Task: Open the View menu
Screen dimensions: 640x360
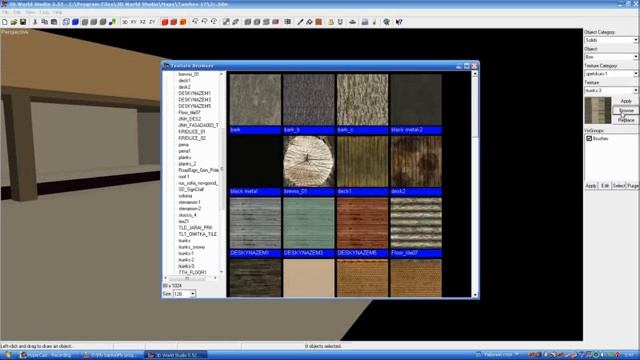Action: click(x=31, y=13)
